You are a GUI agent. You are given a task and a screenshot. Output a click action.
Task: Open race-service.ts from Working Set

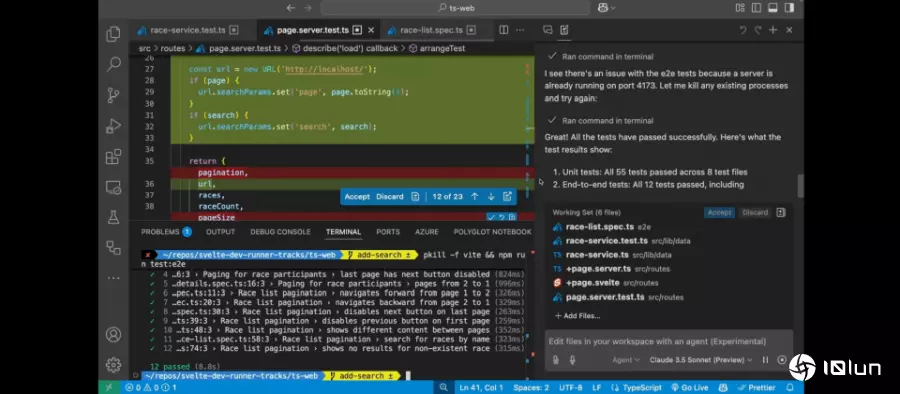coord(597,254)
